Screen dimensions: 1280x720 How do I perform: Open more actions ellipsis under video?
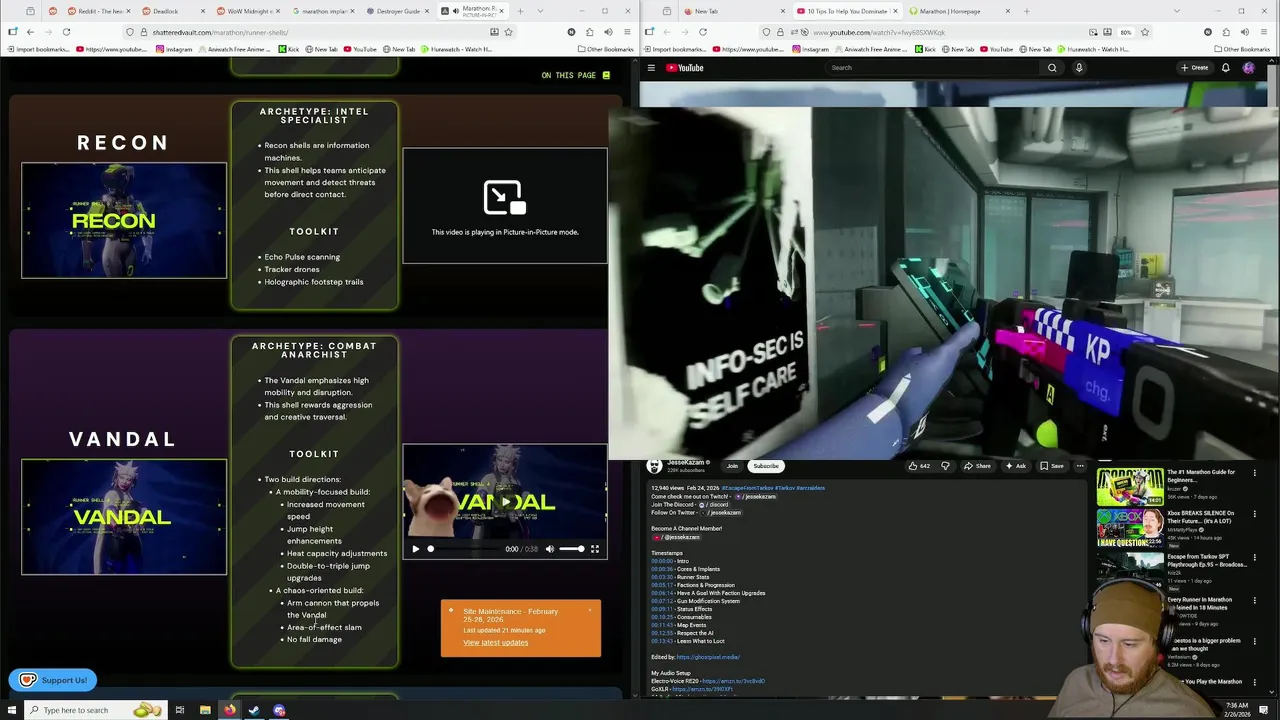click(1080, 466)
